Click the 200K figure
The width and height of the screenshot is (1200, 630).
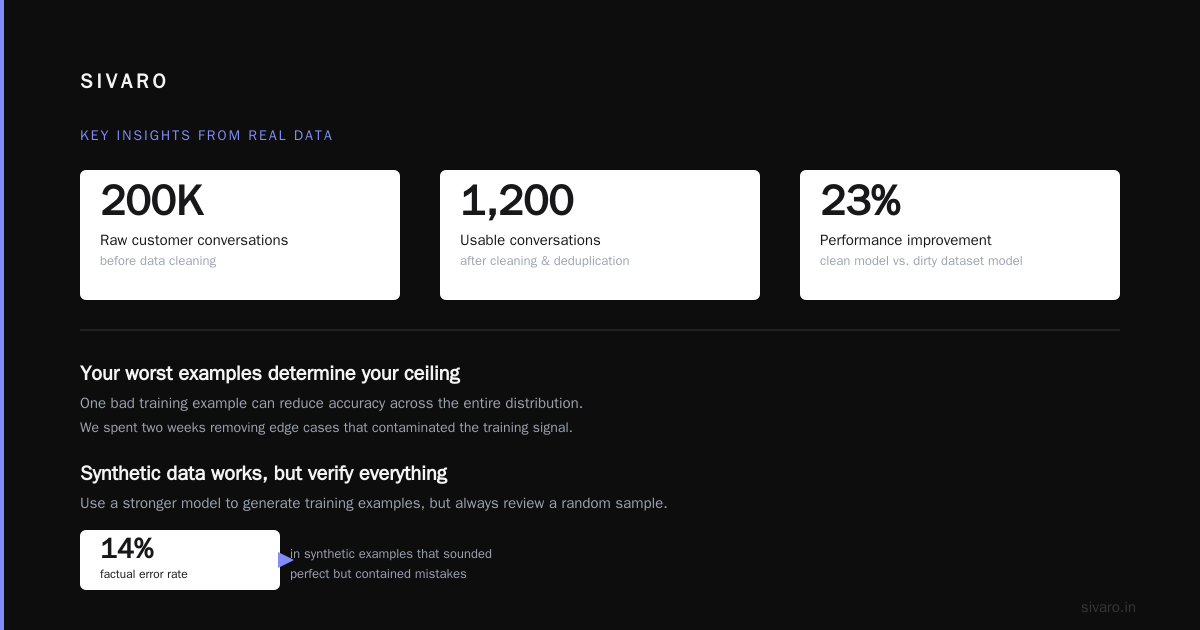pos(152,200)
